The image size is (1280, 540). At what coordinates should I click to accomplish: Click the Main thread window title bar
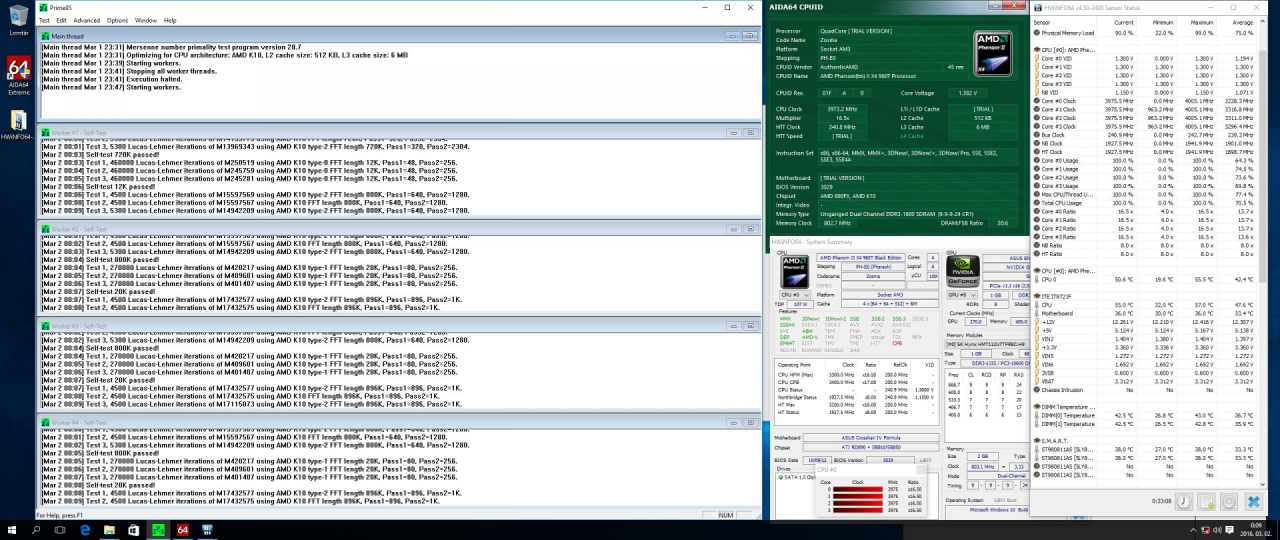pos(400,36)
